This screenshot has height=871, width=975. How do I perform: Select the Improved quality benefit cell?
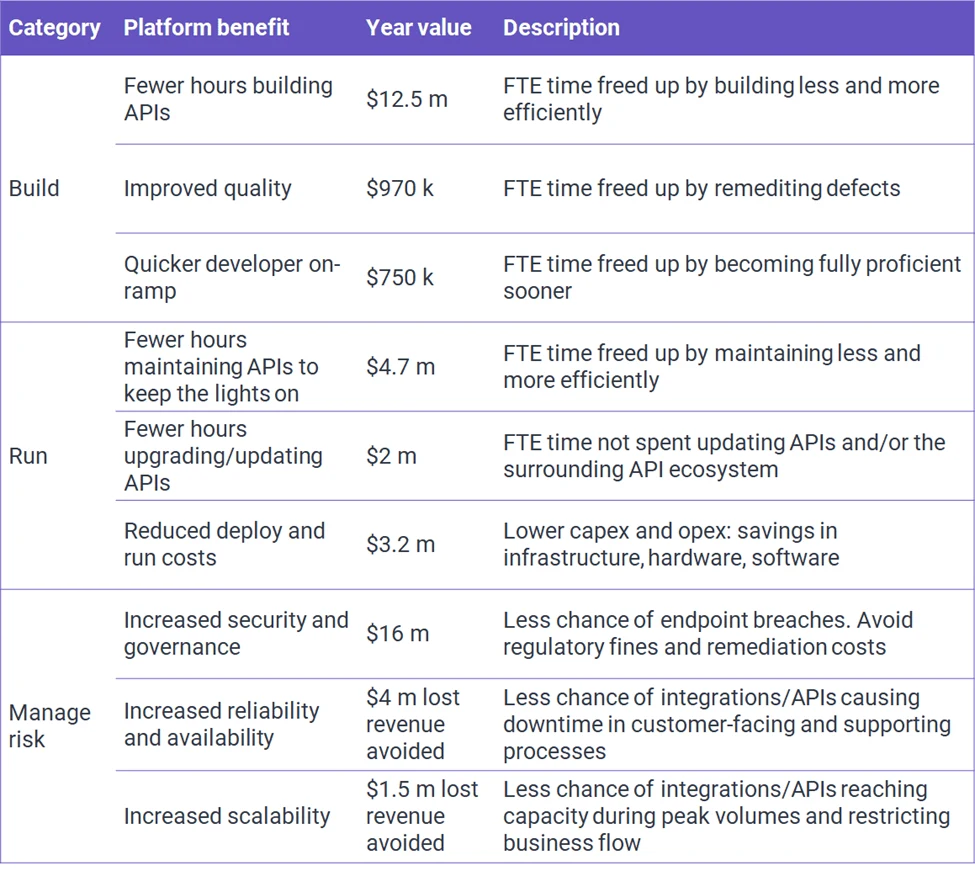207,188
